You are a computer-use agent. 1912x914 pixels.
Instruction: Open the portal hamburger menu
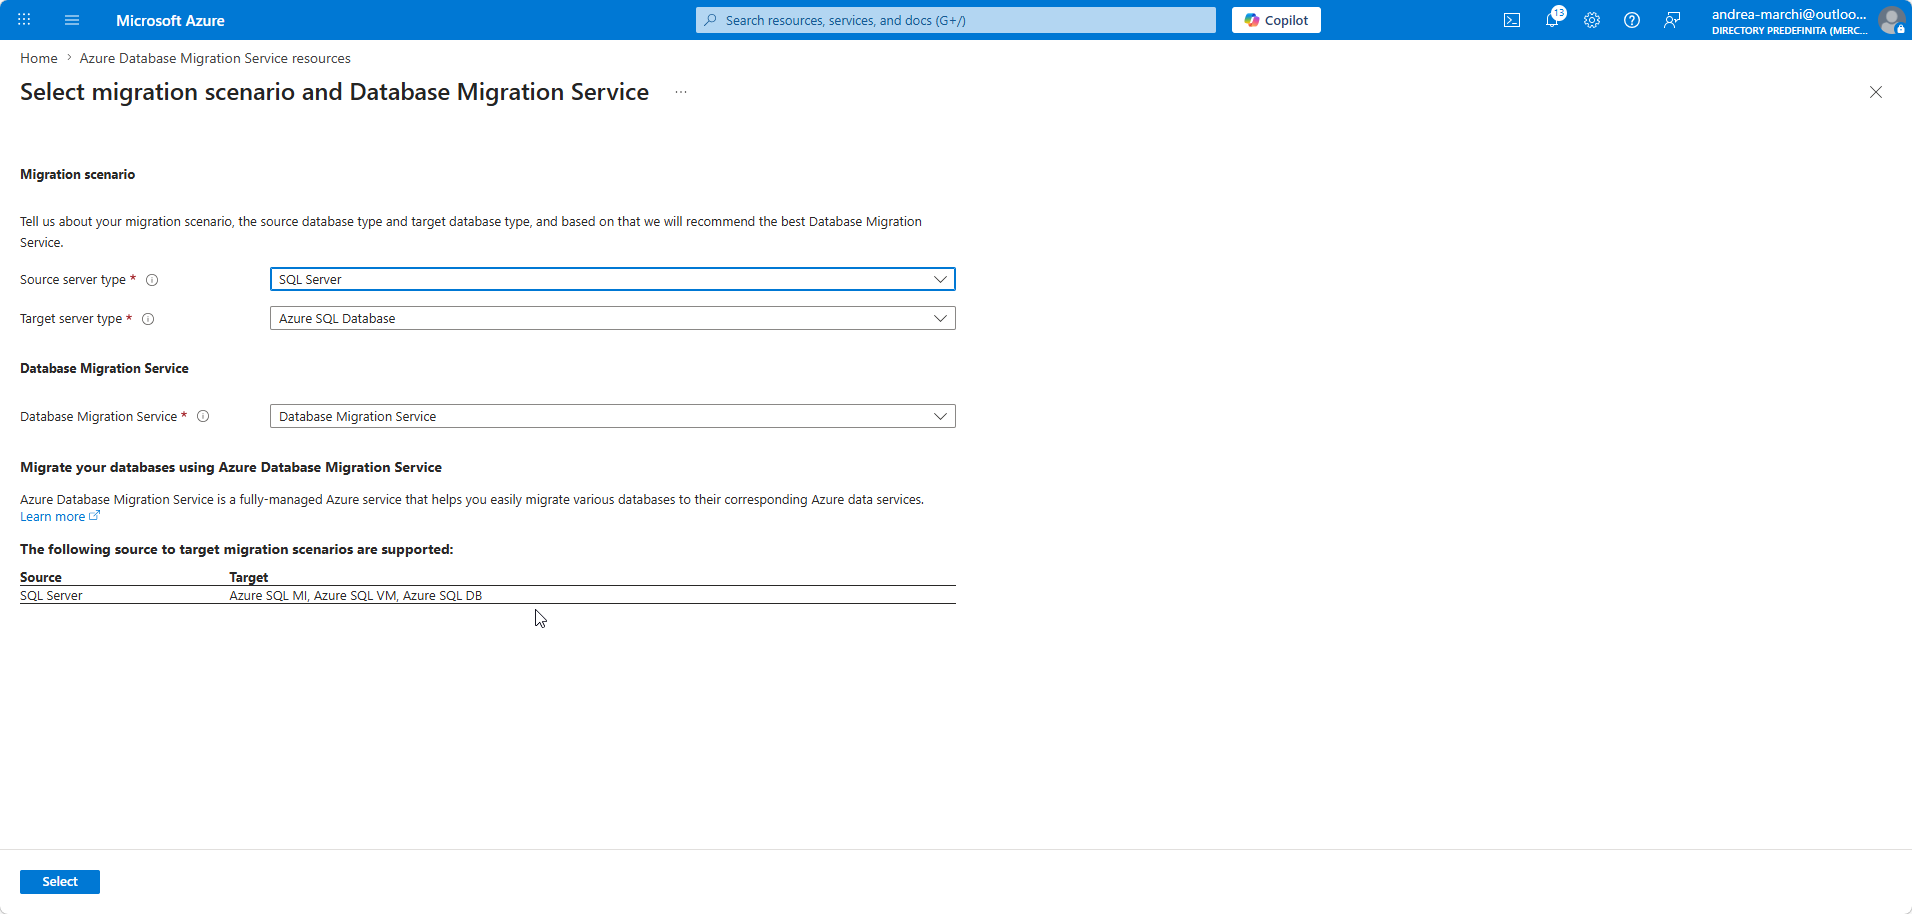click(72, 20)
